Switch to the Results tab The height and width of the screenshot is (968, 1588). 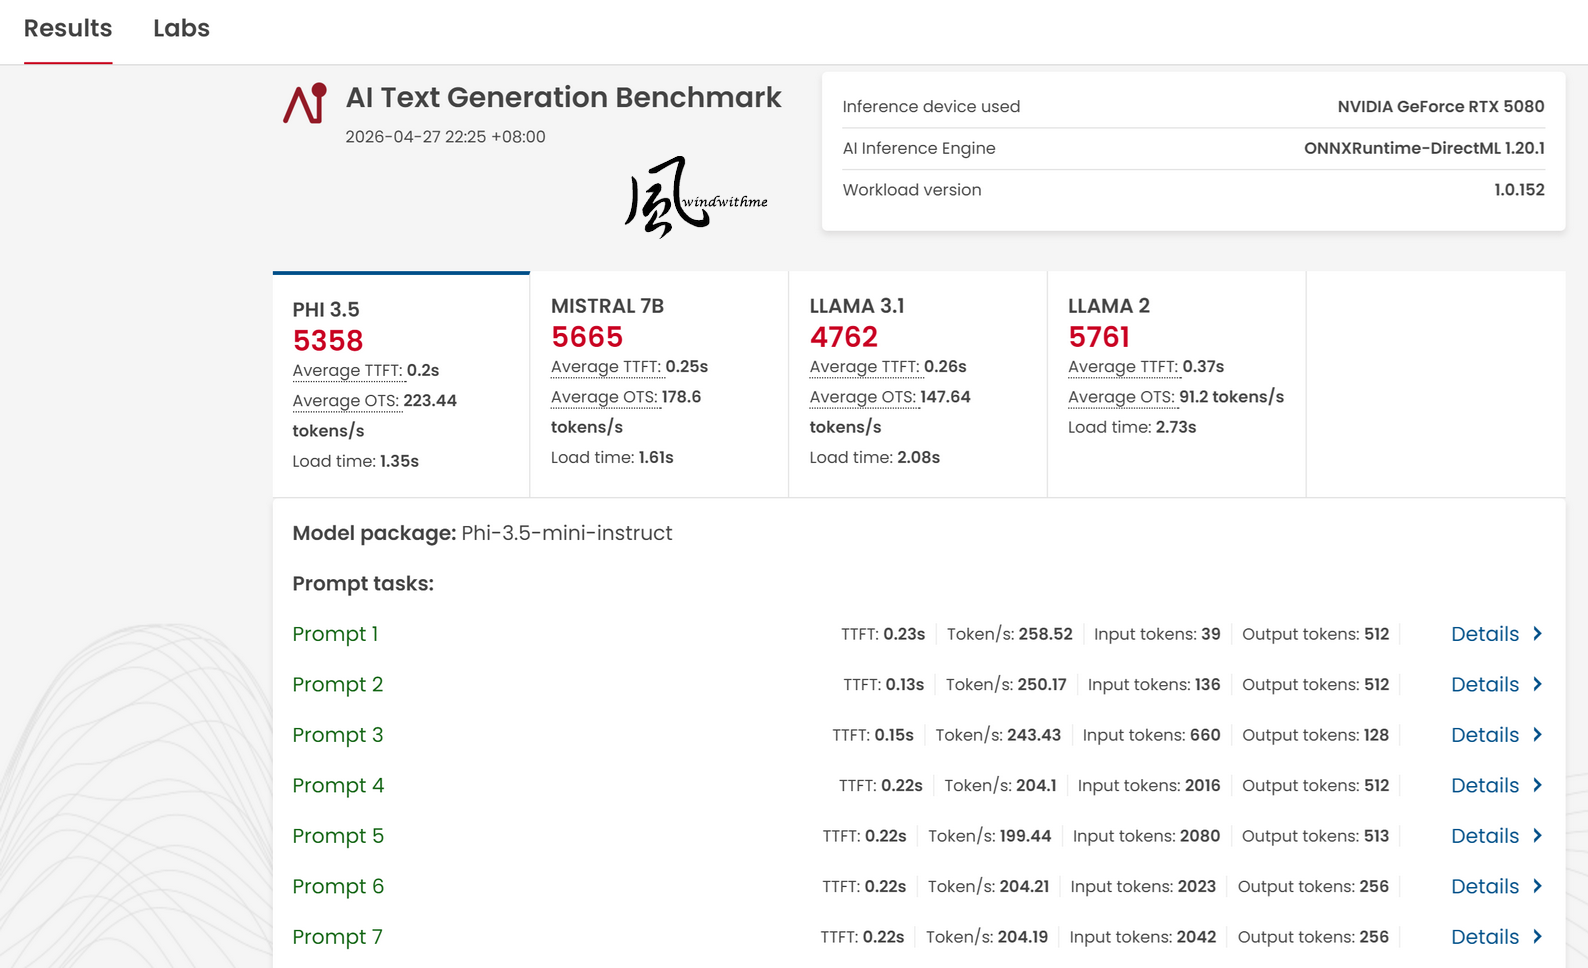tap(68, 29)
